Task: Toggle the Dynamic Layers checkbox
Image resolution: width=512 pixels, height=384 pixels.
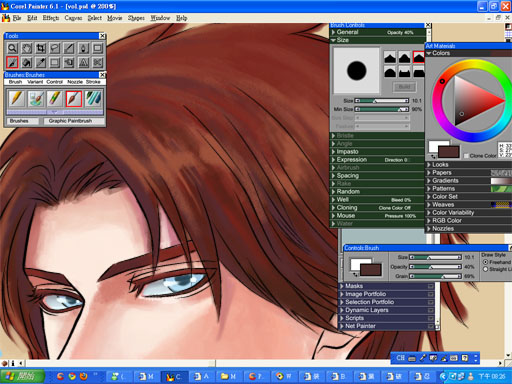Action: (x=431, y=310)
